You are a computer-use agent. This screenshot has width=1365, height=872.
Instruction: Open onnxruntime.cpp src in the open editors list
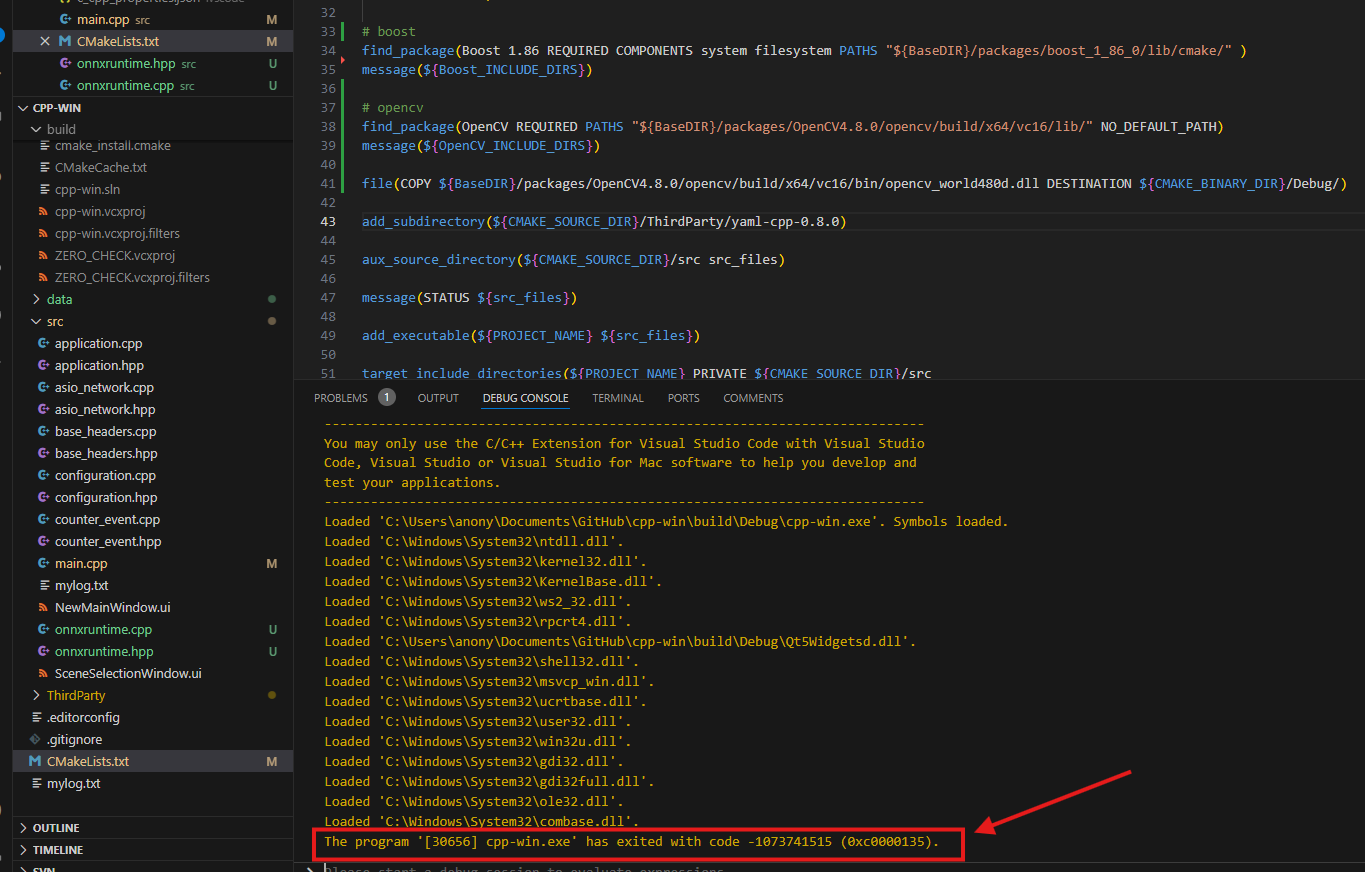tap(152, 86)
